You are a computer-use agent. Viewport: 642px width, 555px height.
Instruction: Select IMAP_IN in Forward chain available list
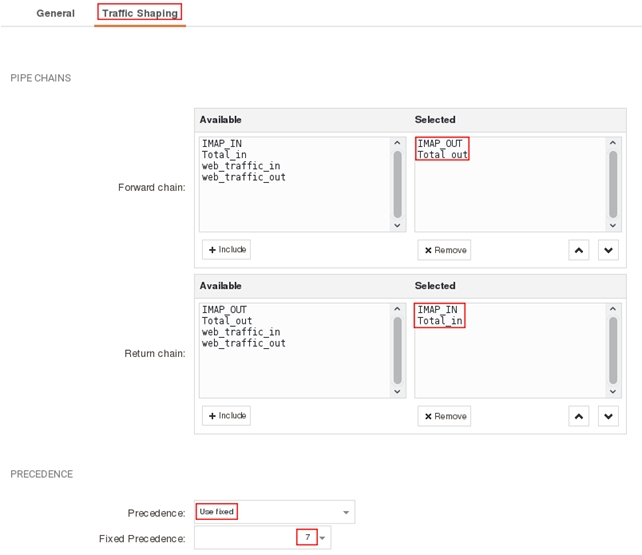click(221, 144)
